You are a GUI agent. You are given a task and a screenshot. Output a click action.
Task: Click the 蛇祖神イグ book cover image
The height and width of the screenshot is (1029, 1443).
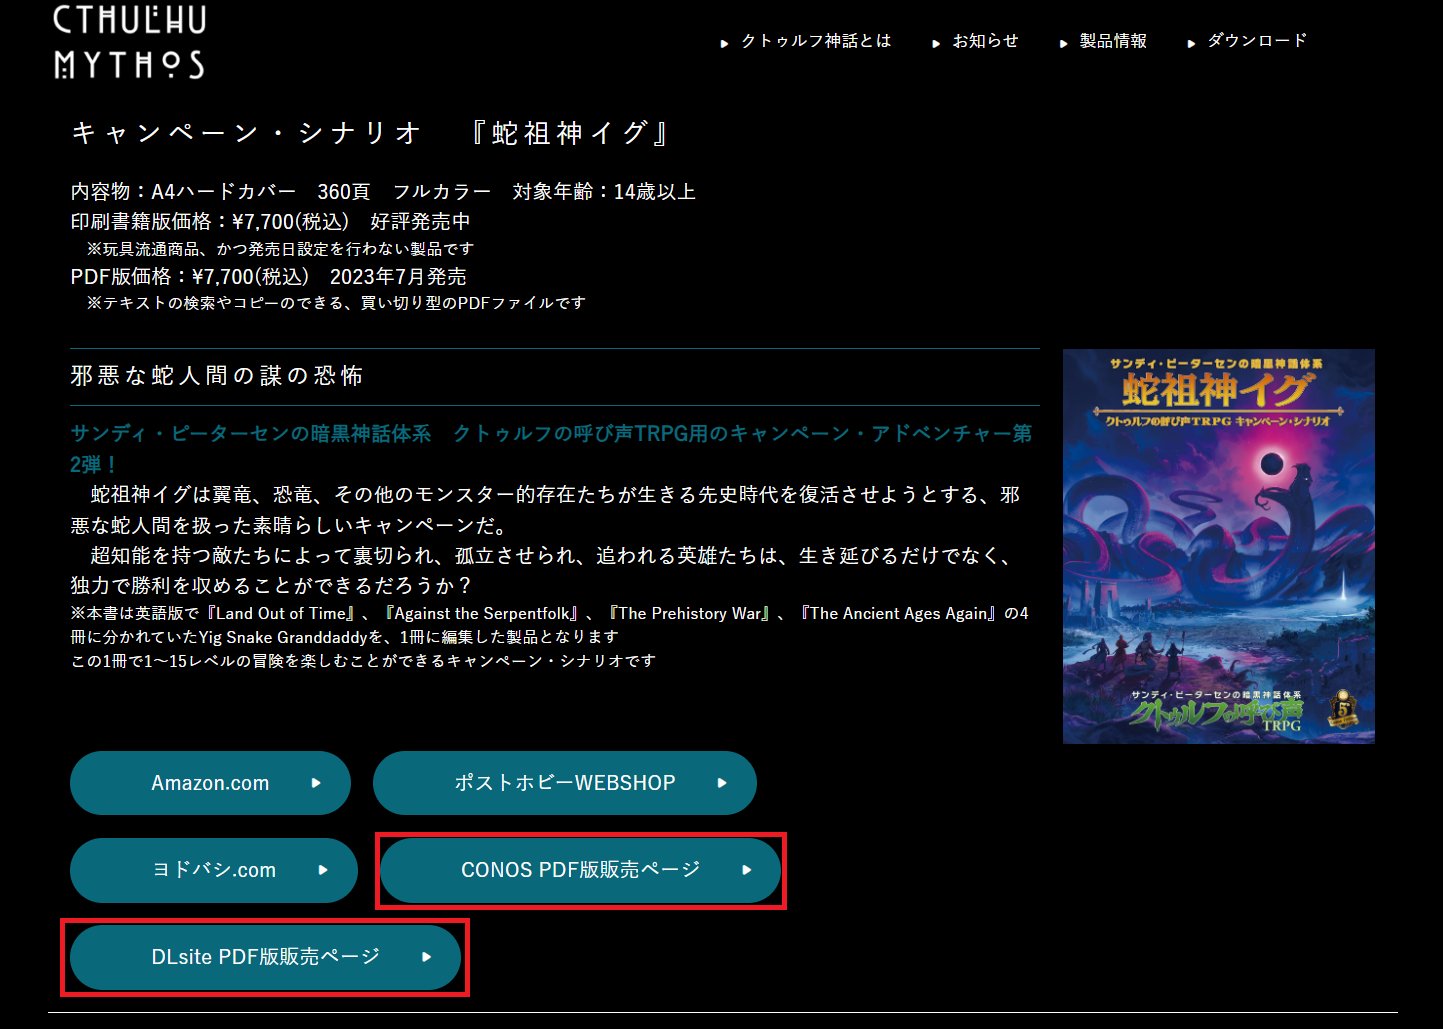tap(1218, 546)
